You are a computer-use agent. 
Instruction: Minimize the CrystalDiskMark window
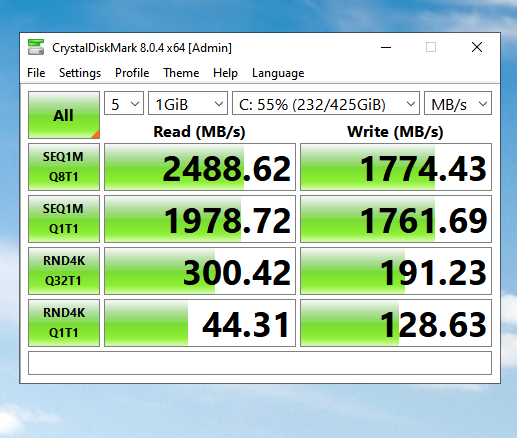point(386,47)
